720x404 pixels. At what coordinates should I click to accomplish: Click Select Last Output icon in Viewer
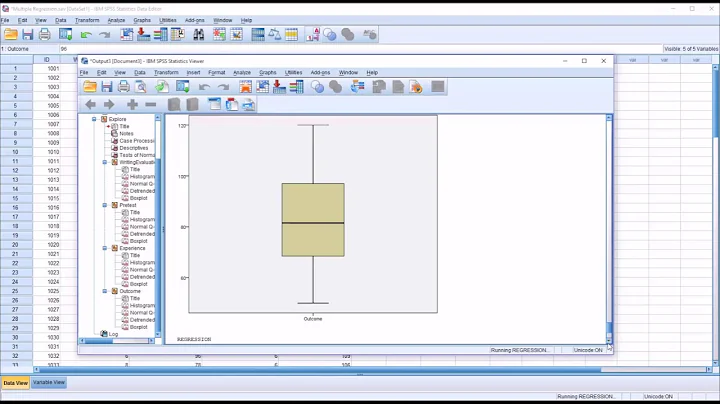[x=357, y=87]
